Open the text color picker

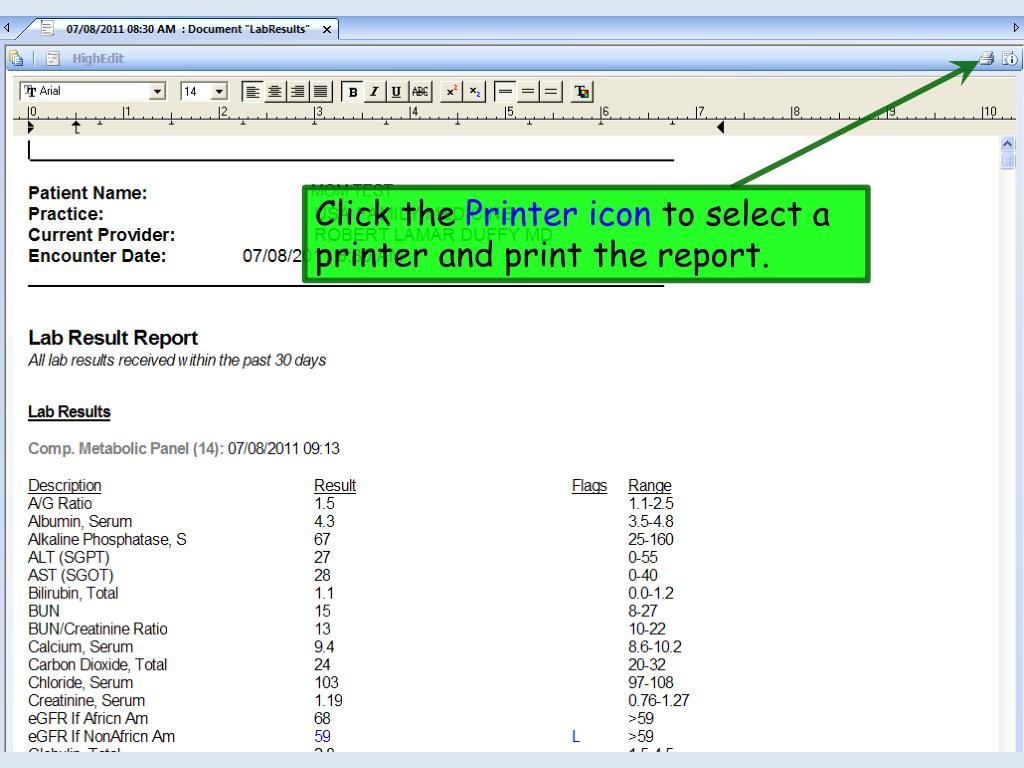coord(581,91)
